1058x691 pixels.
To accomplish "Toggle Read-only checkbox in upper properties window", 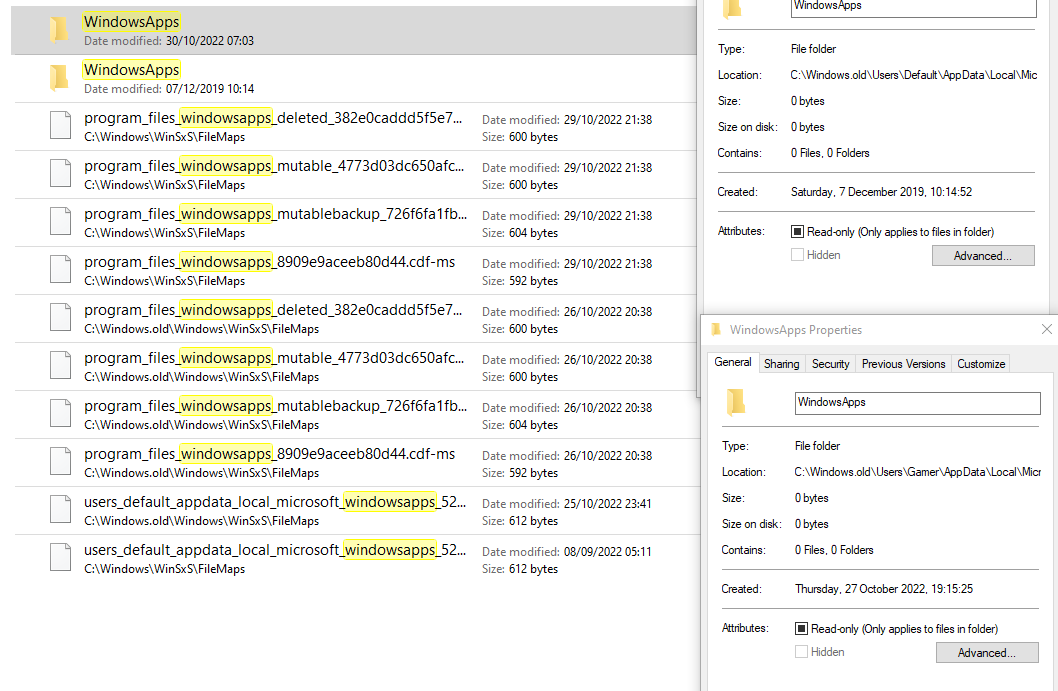I will click(798, 231).
